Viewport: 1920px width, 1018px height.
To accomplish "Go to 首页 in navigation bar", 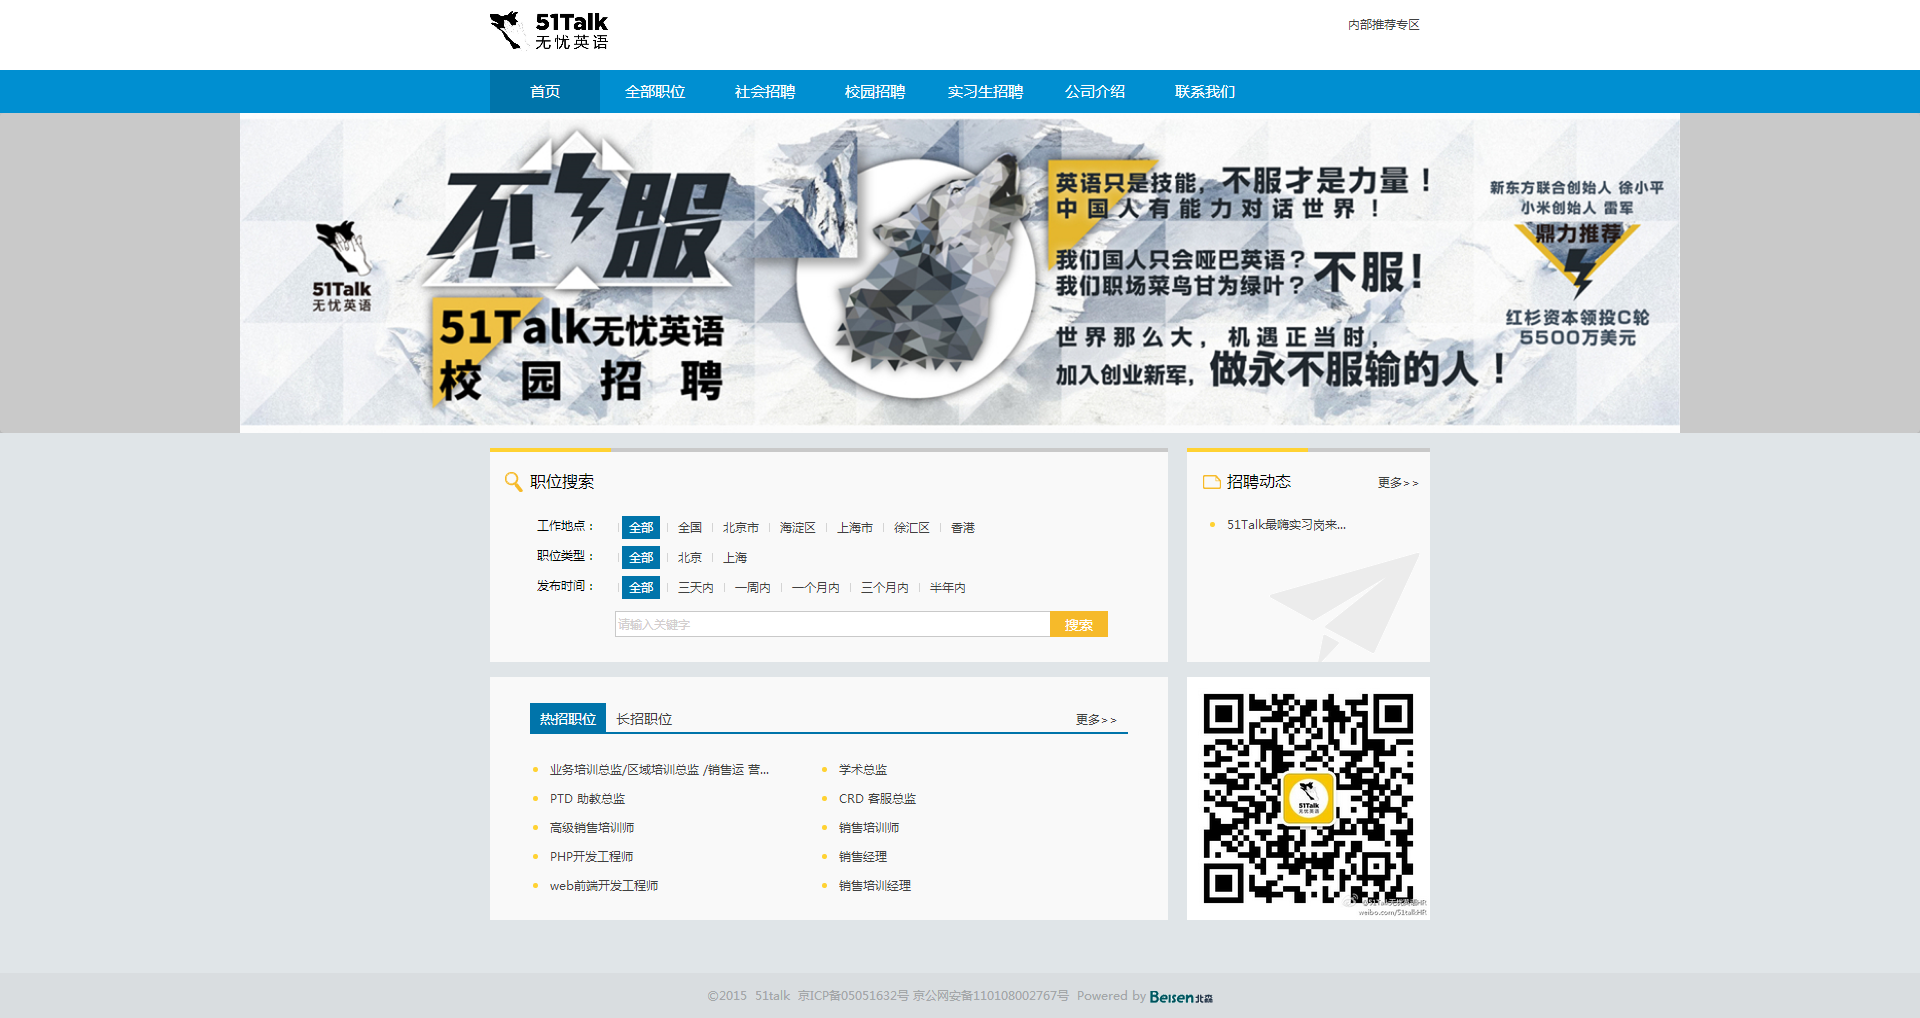I will point(545,92).
